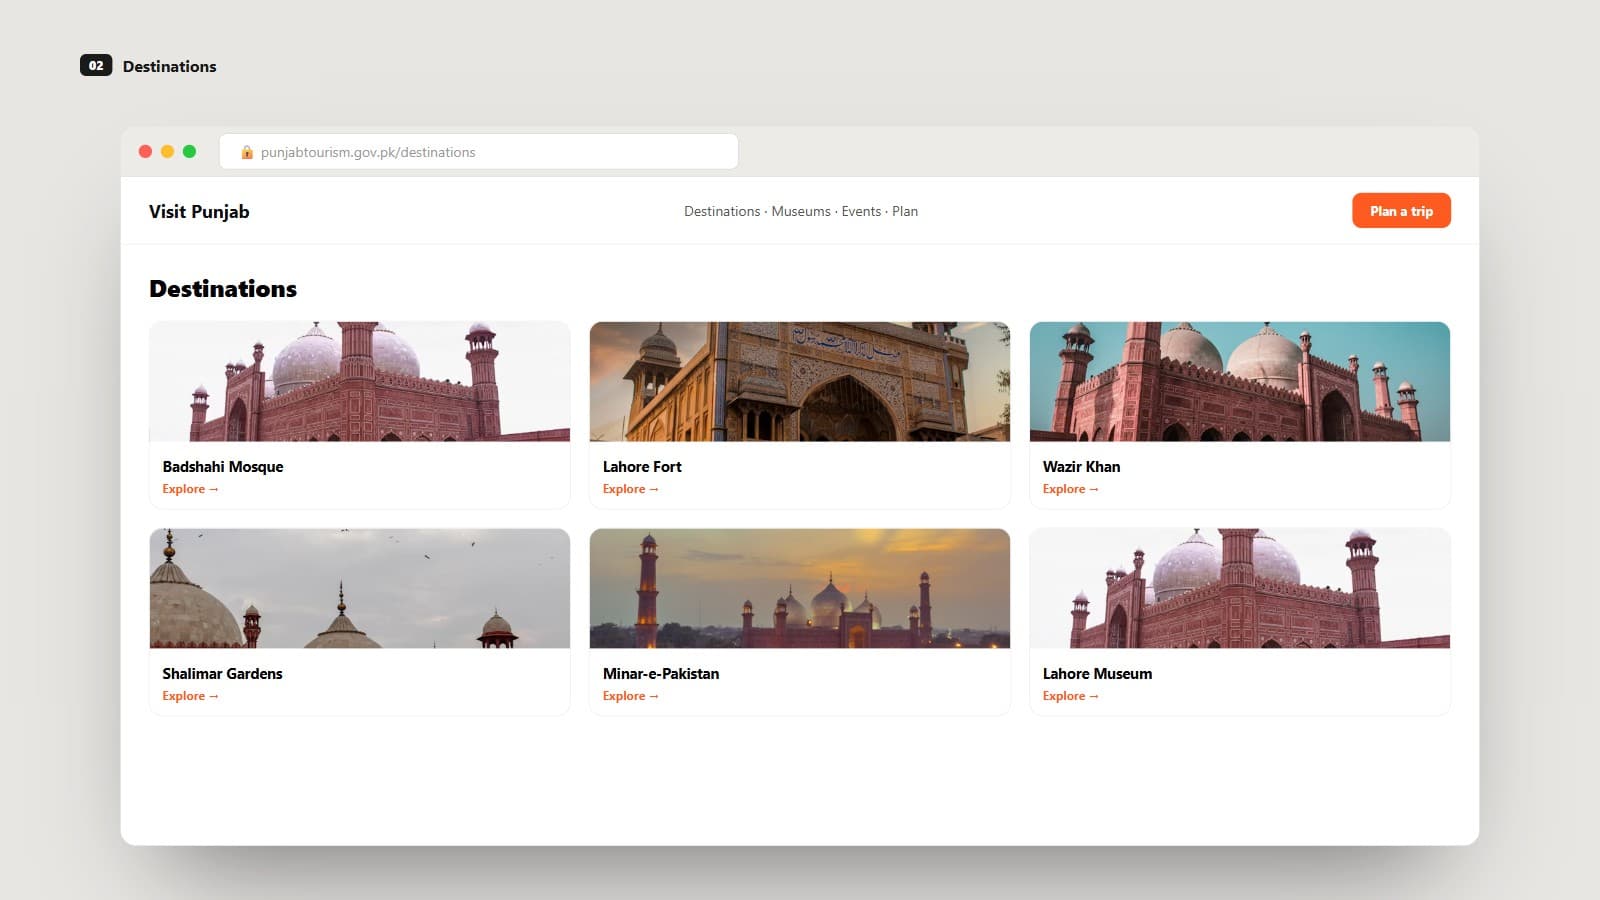This screenshot has width=1600, height=900.
Task: Click the Destinations page heading
Action: [223, 289]
